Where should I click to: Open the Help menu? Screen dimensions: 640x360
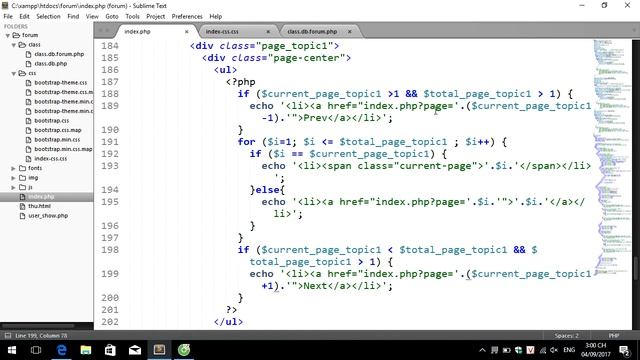click(x=216, y=16)
